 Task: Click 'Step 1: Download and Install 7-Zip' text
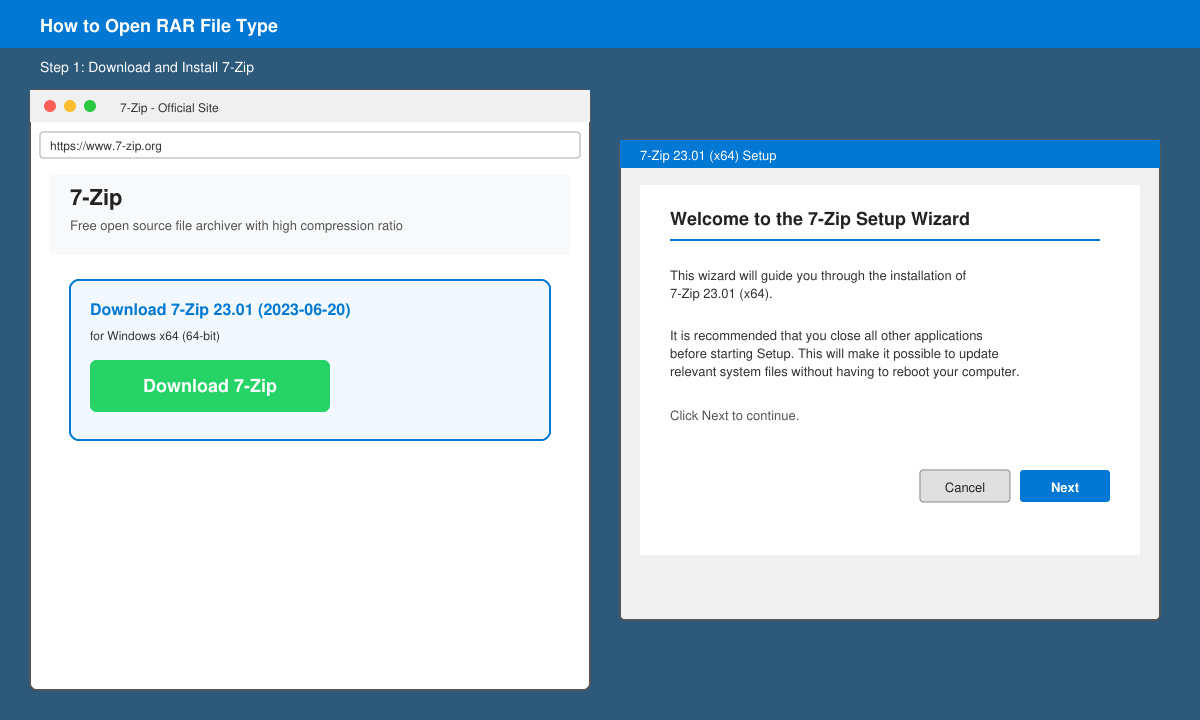[147, 67]
